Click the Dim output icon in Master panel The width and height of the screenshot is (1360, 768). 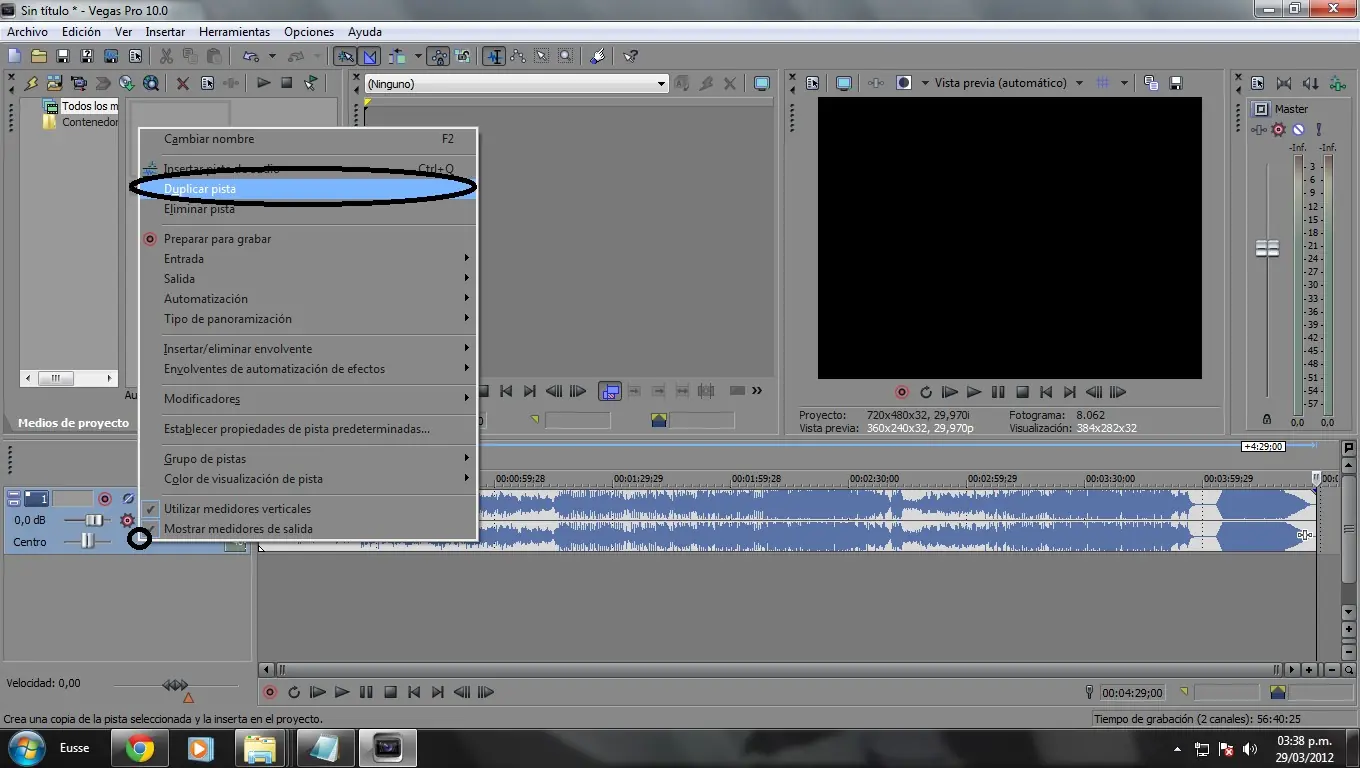click(1310, 83)
